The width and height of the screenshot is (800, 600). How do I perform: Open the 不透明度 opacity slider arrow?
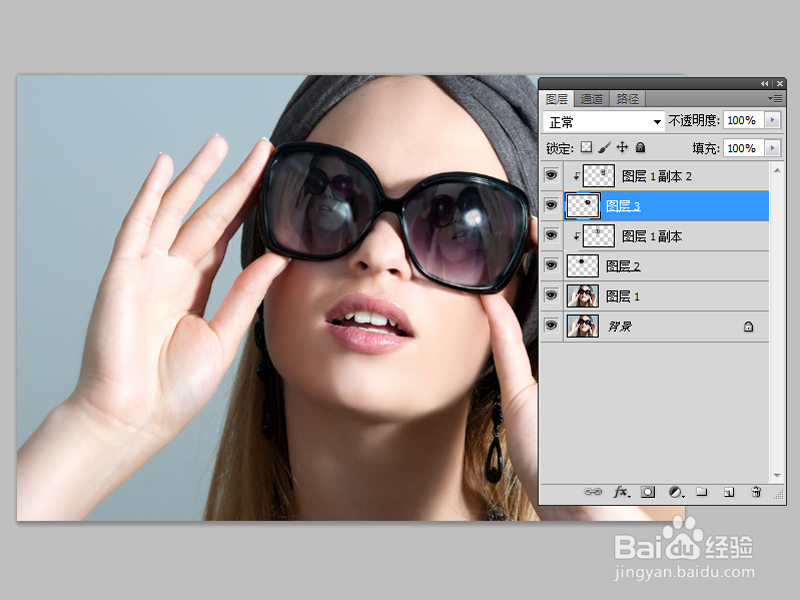772,120
